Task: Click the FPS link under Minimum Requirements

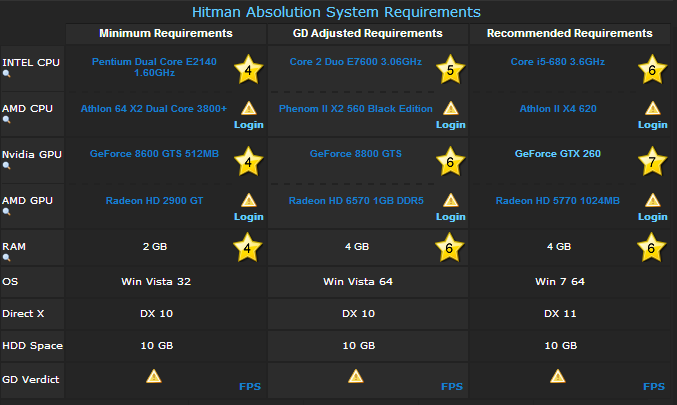Action: tap(250, 386)
